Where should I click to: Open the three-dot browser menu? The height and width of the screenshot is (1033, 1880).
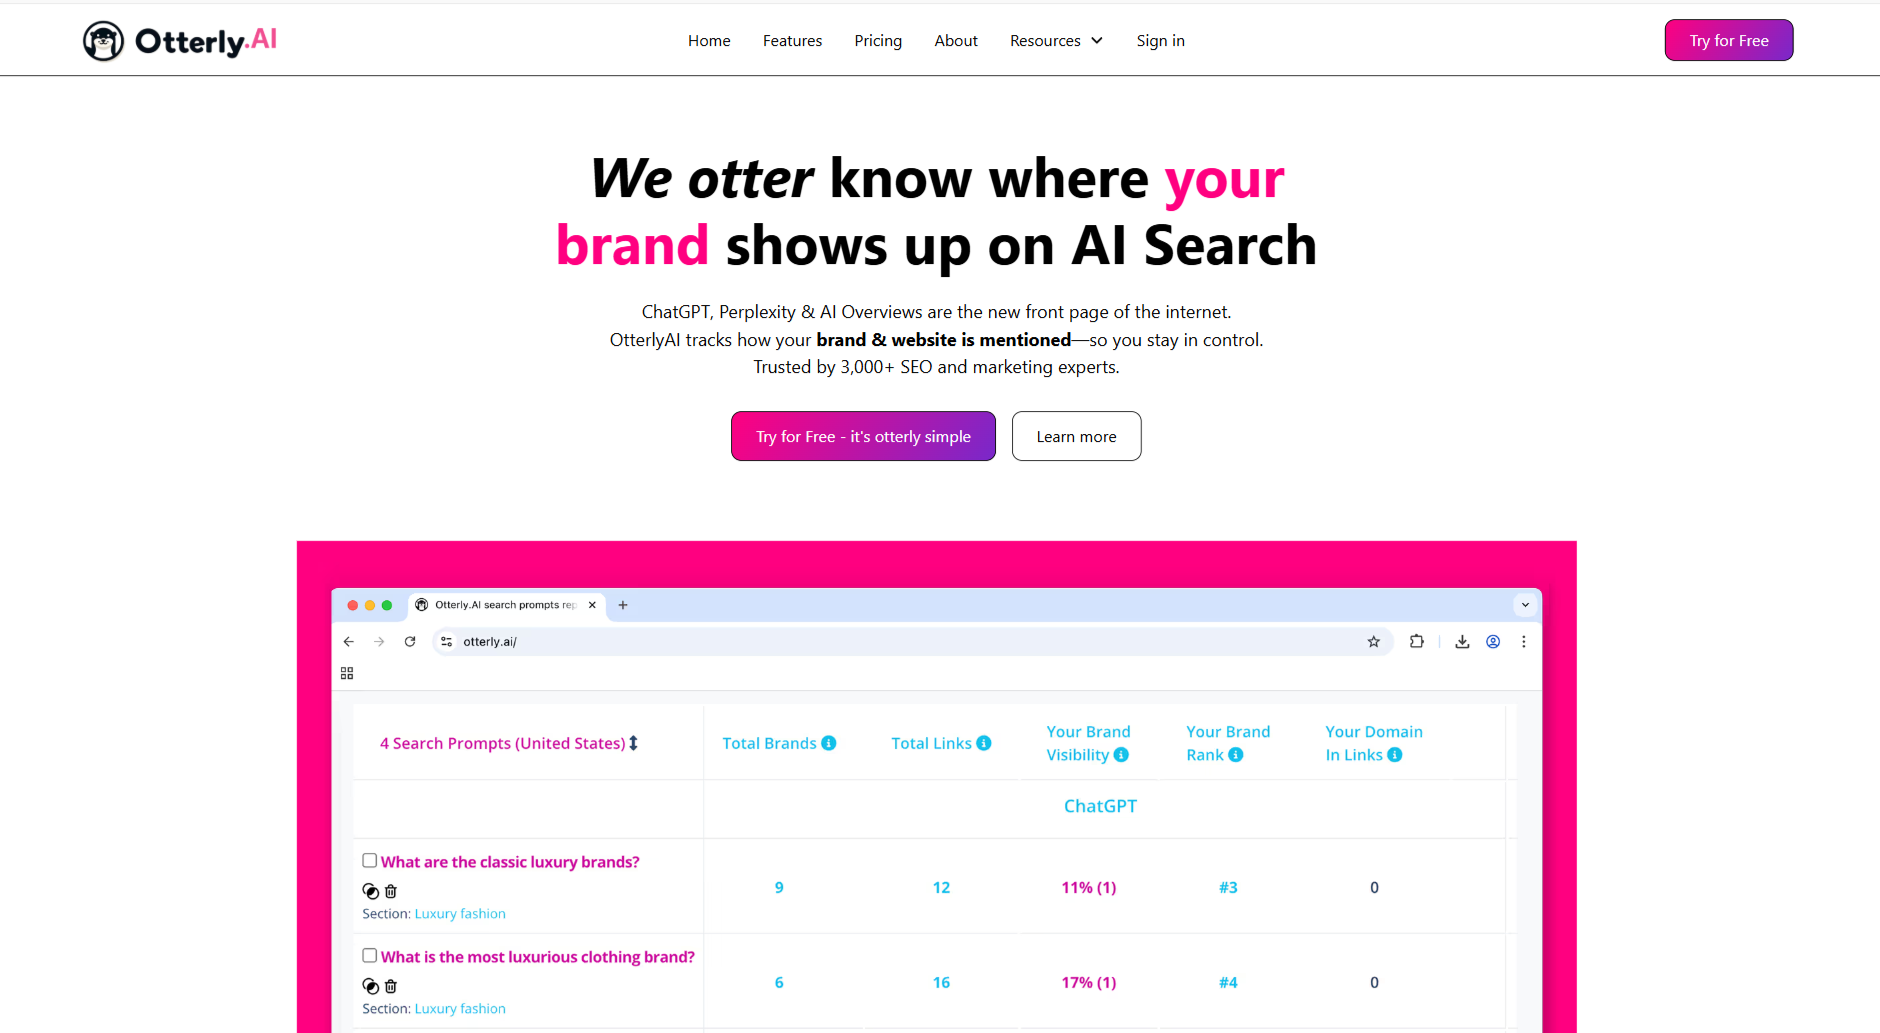pos(1524,642)
